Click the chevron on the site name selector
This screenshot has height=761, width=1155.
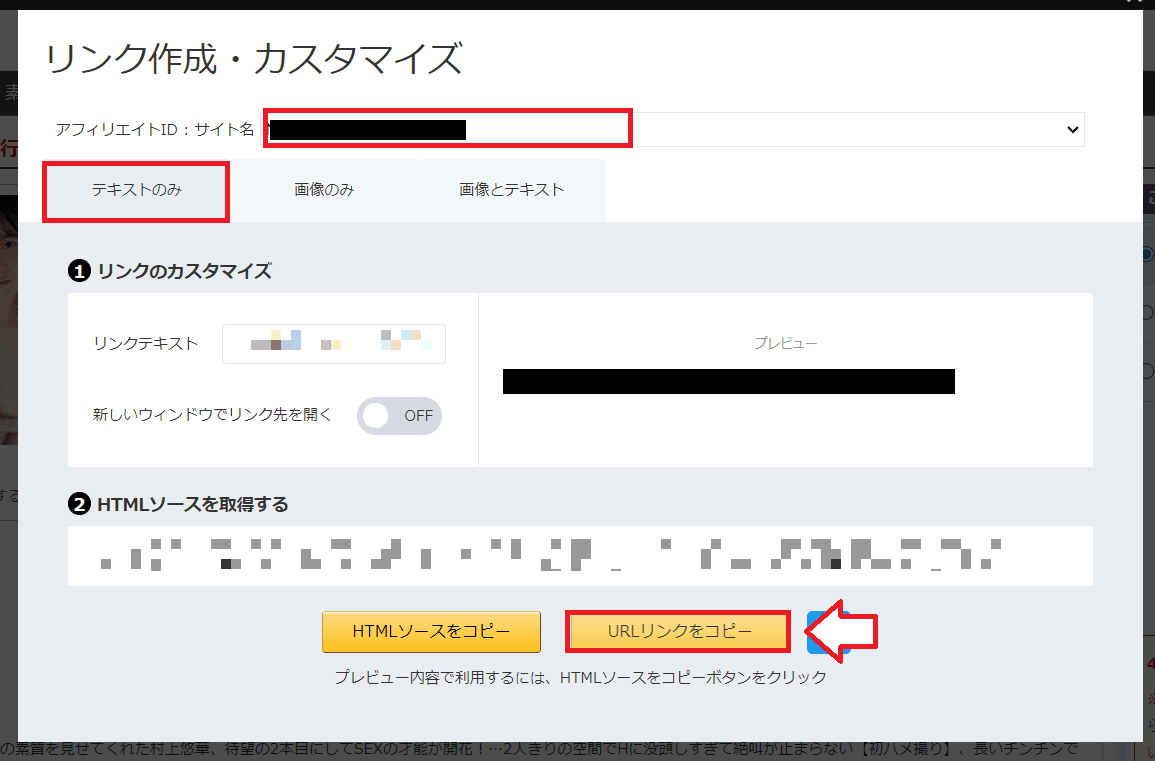click(1070, 129)
